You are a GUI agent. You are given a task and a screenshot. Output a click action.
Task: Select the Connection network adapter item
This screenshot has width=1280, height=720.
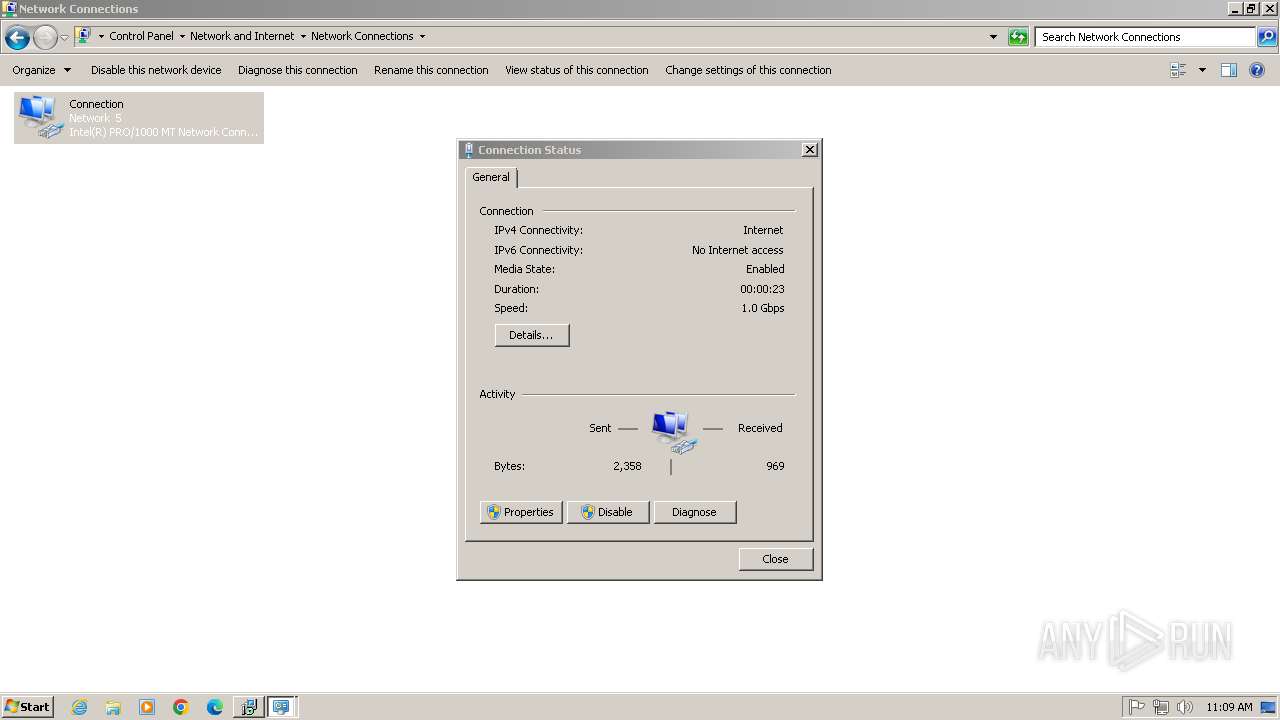(x=139, y=118)
